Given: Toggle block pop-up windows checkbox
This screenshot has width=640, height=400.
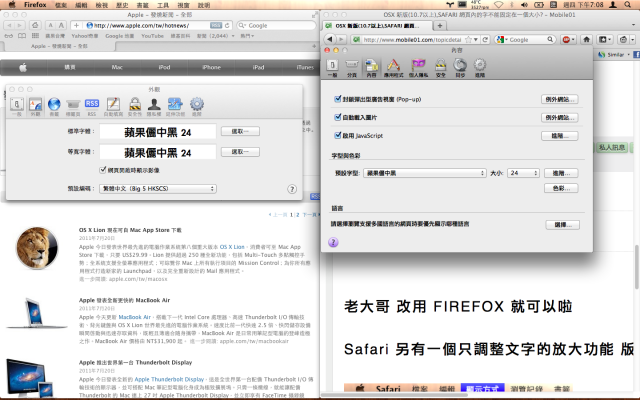Looking at the screenshot, I should 337,99.
